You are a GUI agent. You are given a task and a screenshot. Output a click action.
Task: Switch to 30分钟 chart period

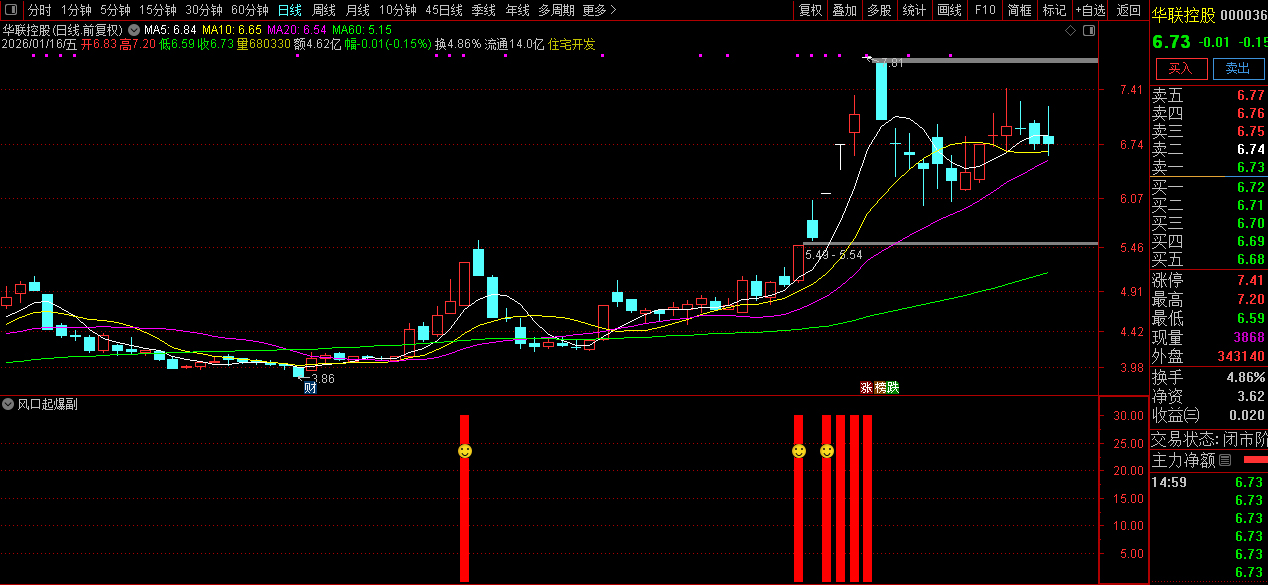[203, 10]
